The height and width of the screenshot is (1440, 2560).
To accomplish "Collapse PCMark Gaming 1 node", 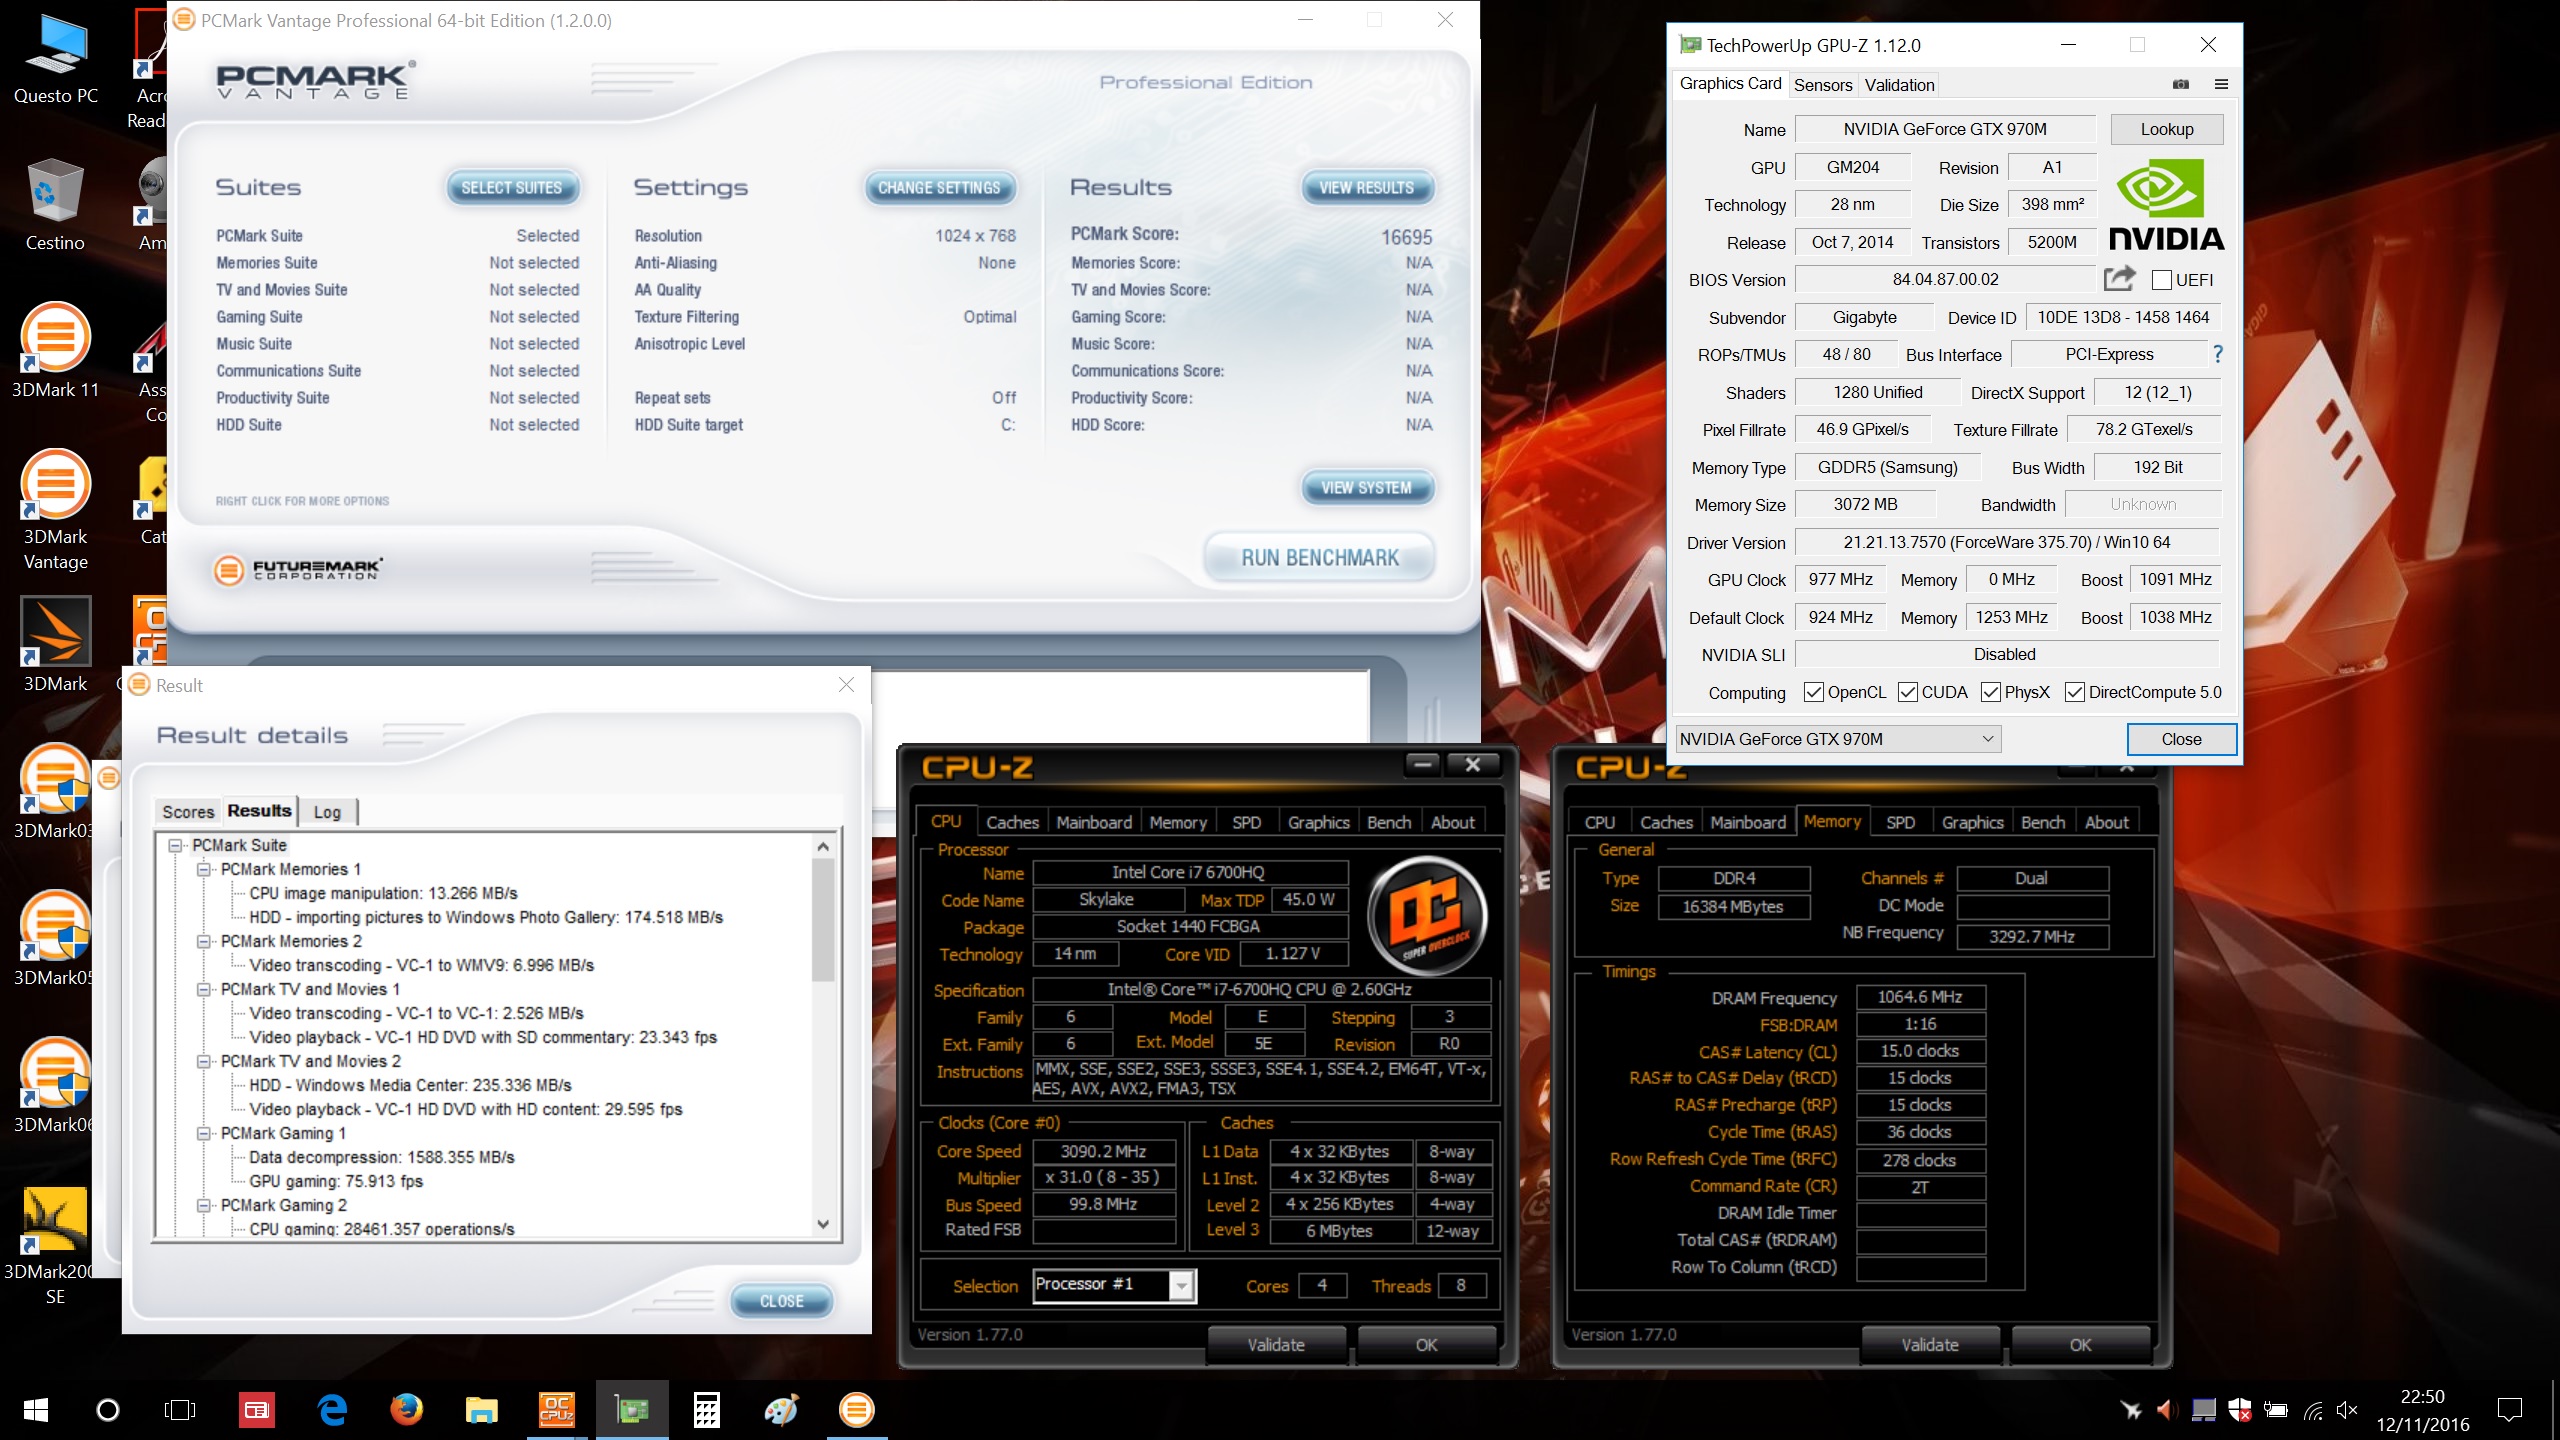I will (204, 1133).
